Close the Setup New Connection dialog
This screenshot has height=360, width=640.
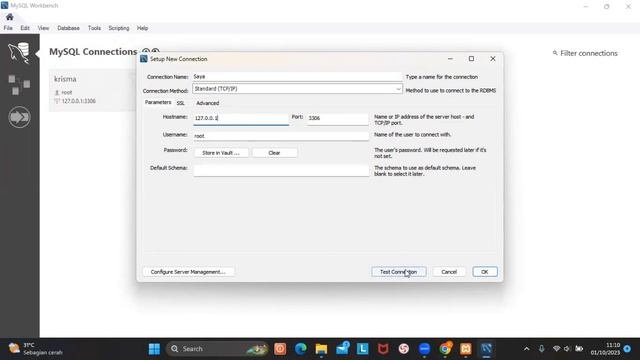tap(493, 59)
